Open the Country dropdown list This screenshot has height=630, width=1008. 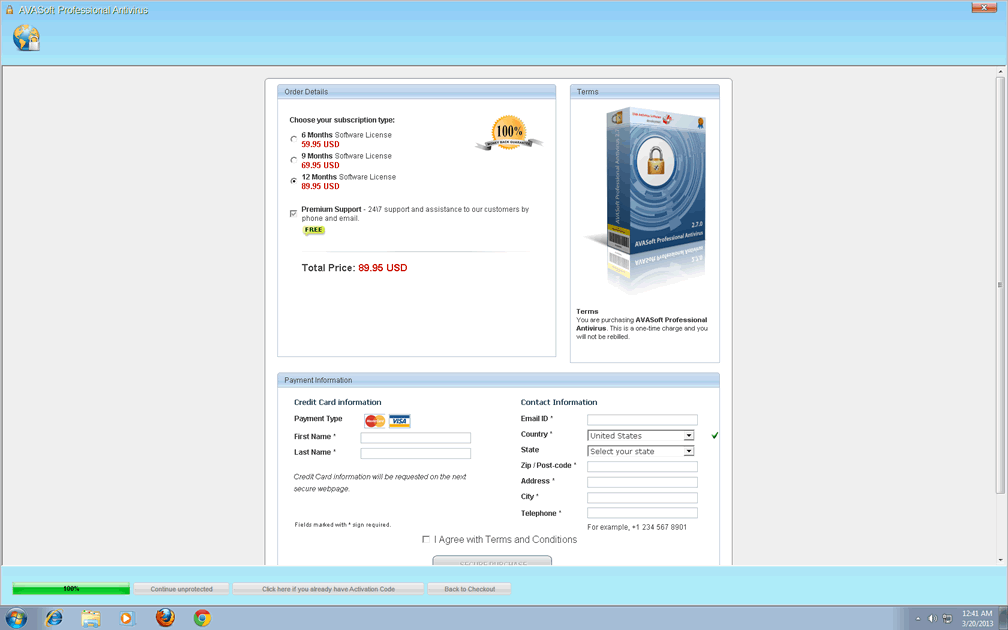689,436
